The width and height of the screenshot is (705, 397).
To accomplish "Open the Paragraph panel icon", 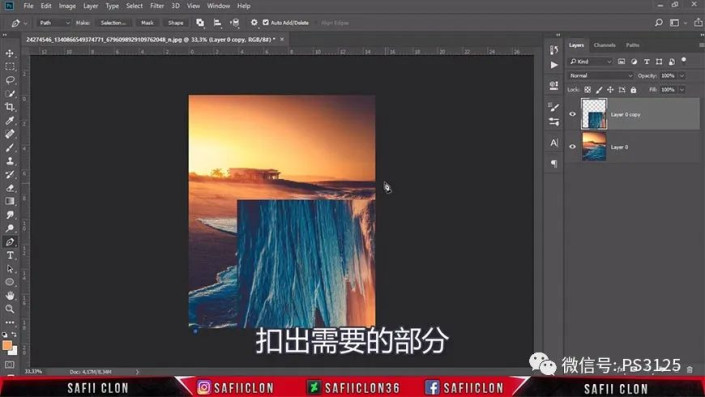I will pyautogui.click(x=554, y=163).
